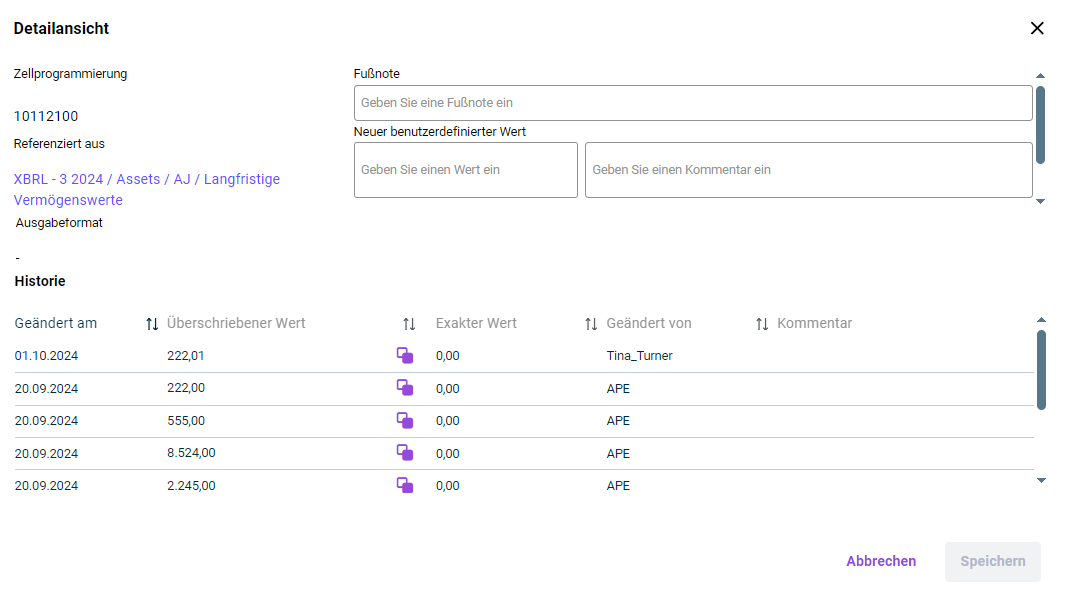Viewport: 1065px width, 602px height.
Task: Click the Historie heading
Action: tap(40, 281)
